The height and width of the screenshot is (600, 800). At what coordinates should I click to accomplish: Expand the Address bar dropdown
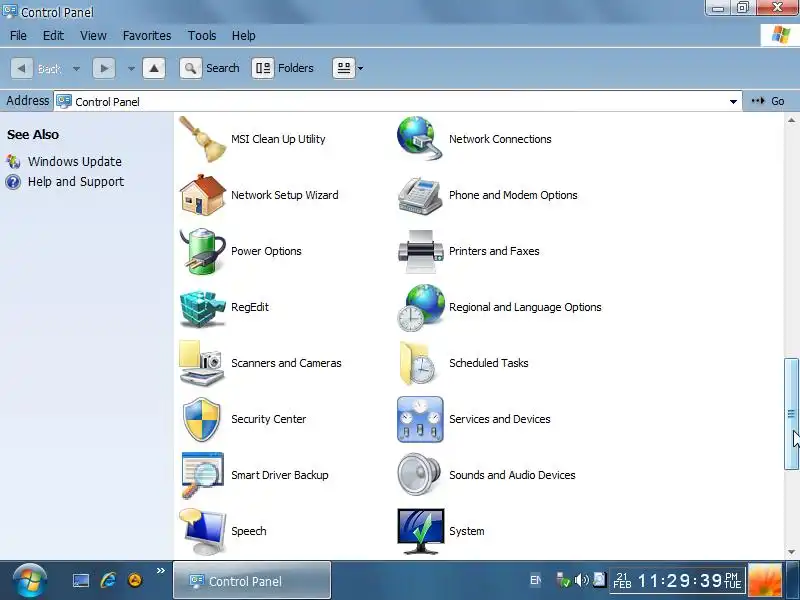[733, 102]
